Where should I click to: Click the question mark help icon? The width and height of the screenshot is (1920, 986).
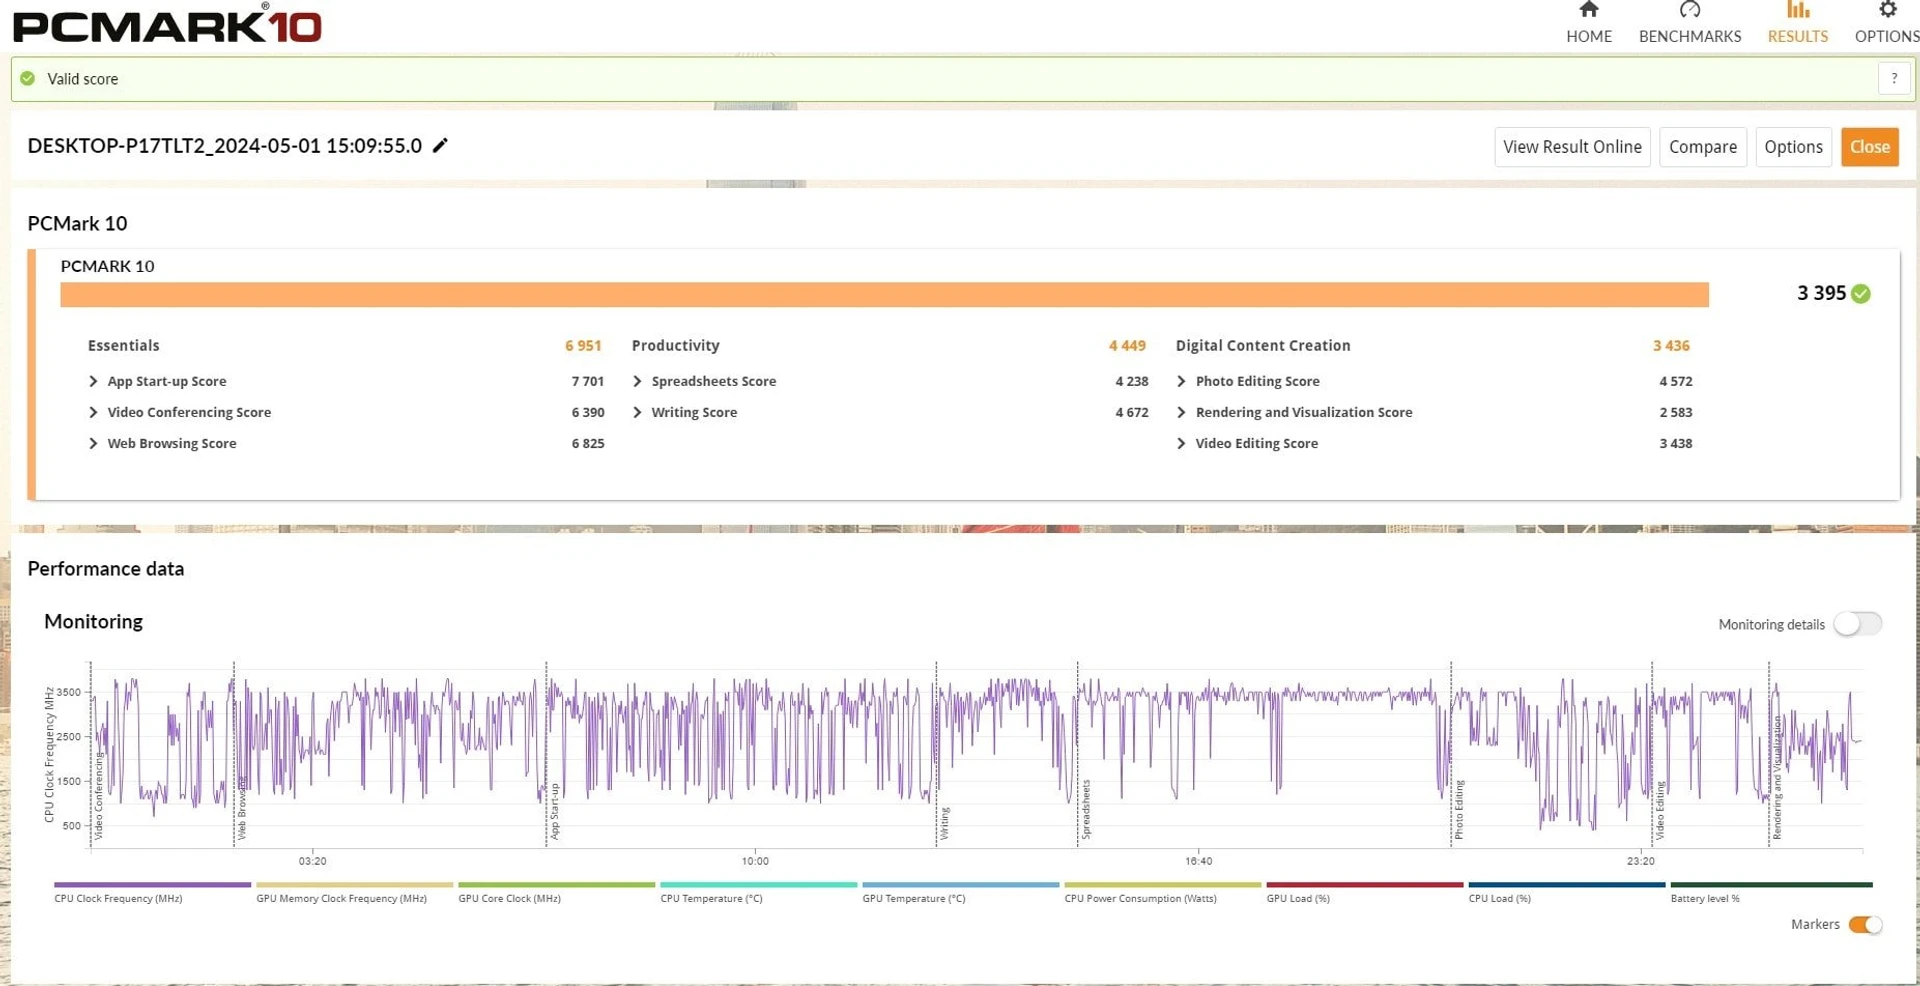point(1894,79)
